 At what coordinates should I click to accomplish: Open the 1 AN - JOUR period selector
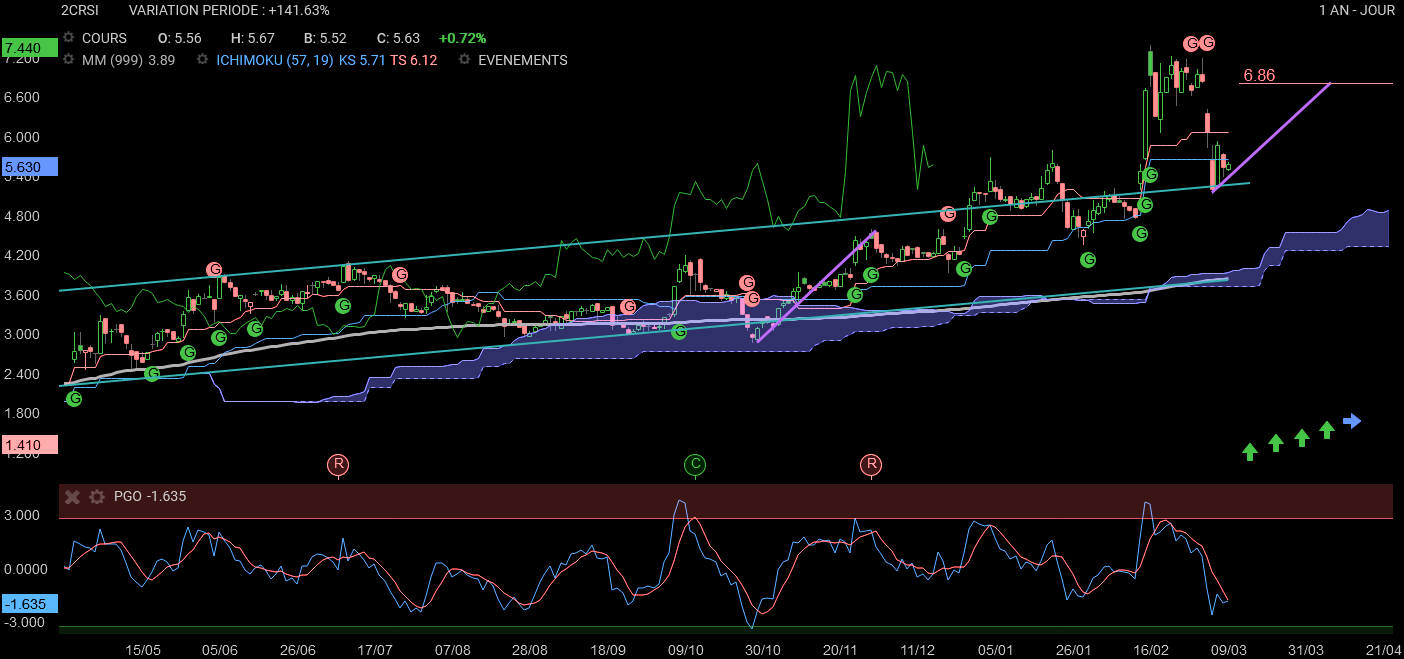(x=1357, y=10)
